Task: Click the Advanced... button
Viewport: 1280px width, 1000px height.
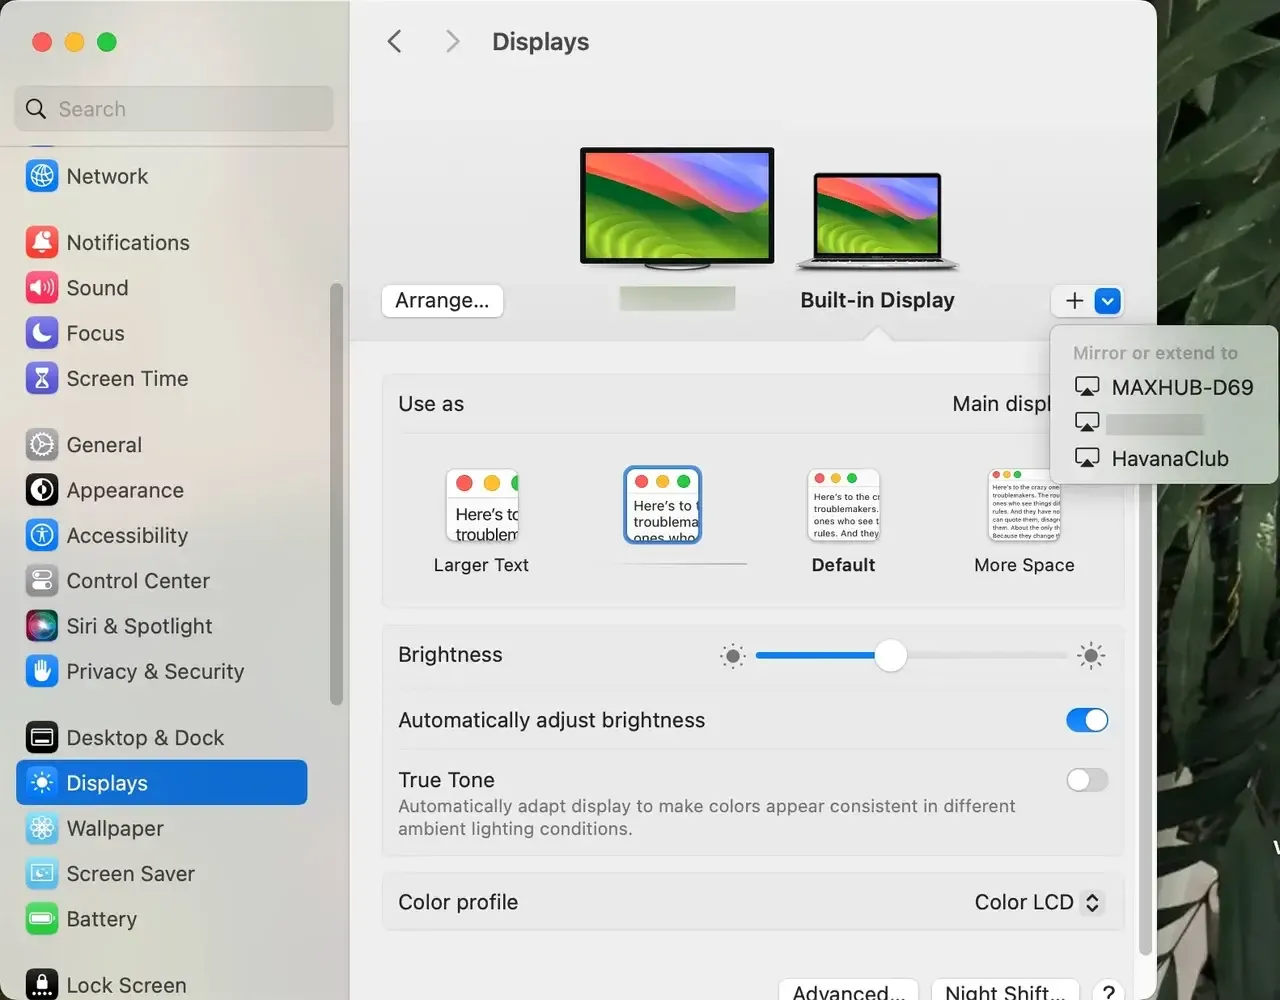Action: click(x=848, y=991)
